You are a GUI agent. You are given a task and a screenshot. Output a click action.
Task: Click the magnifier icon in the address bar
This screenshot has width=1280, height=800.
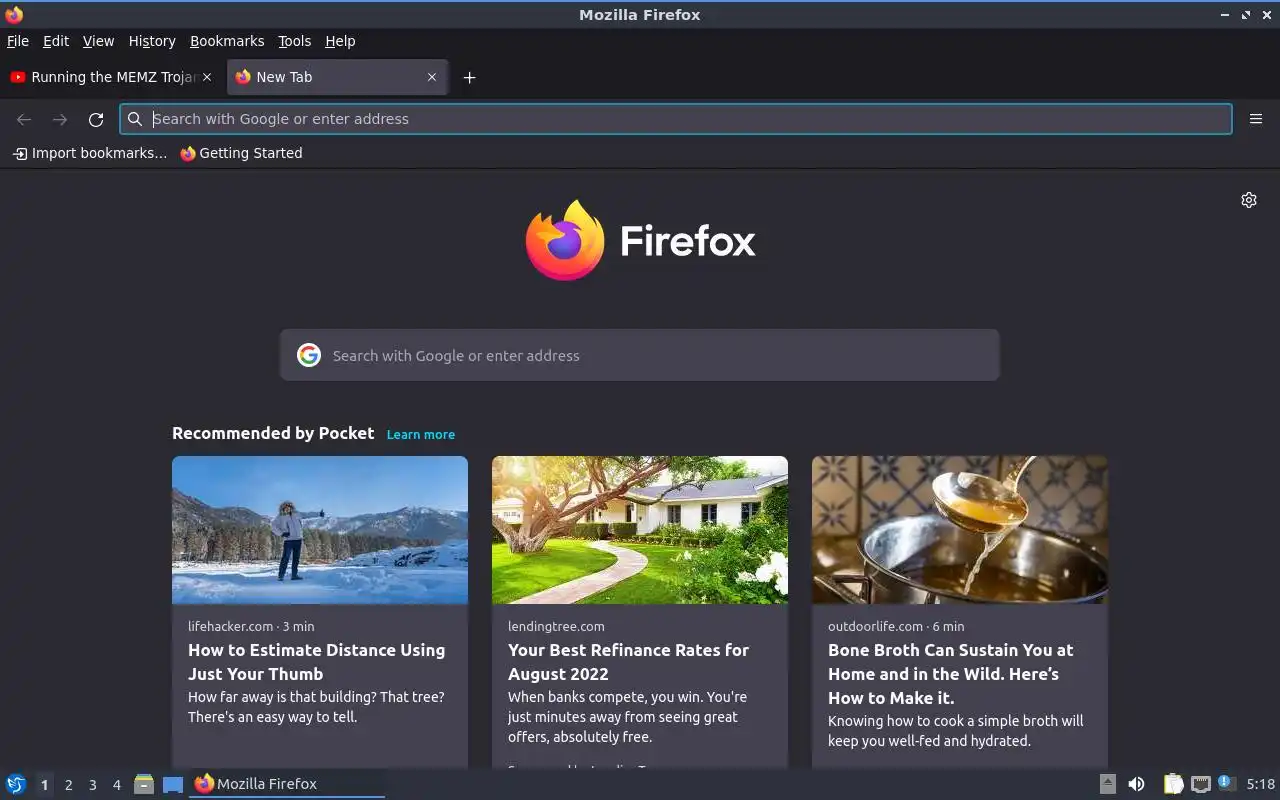[135, 119]
